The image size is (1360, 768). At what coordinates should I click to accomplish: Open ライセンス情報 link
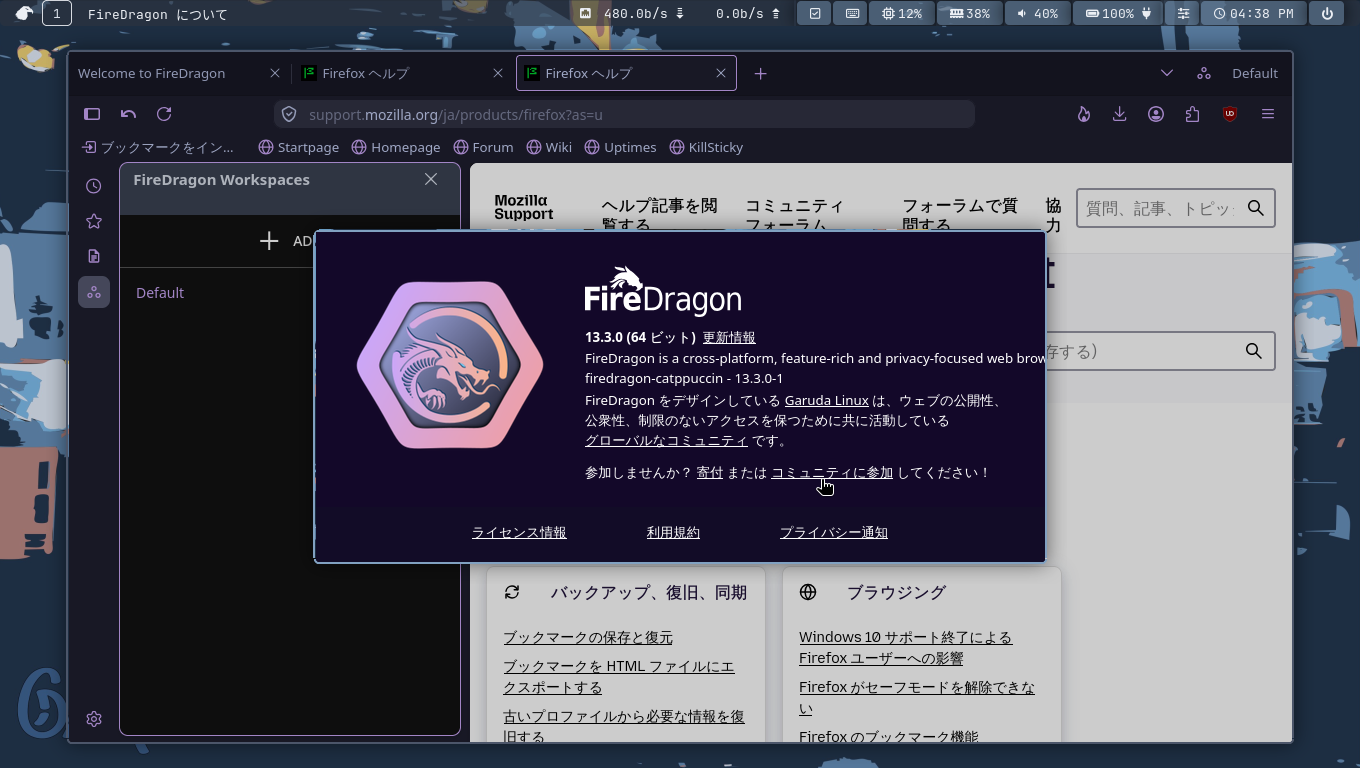click(519, 533)
